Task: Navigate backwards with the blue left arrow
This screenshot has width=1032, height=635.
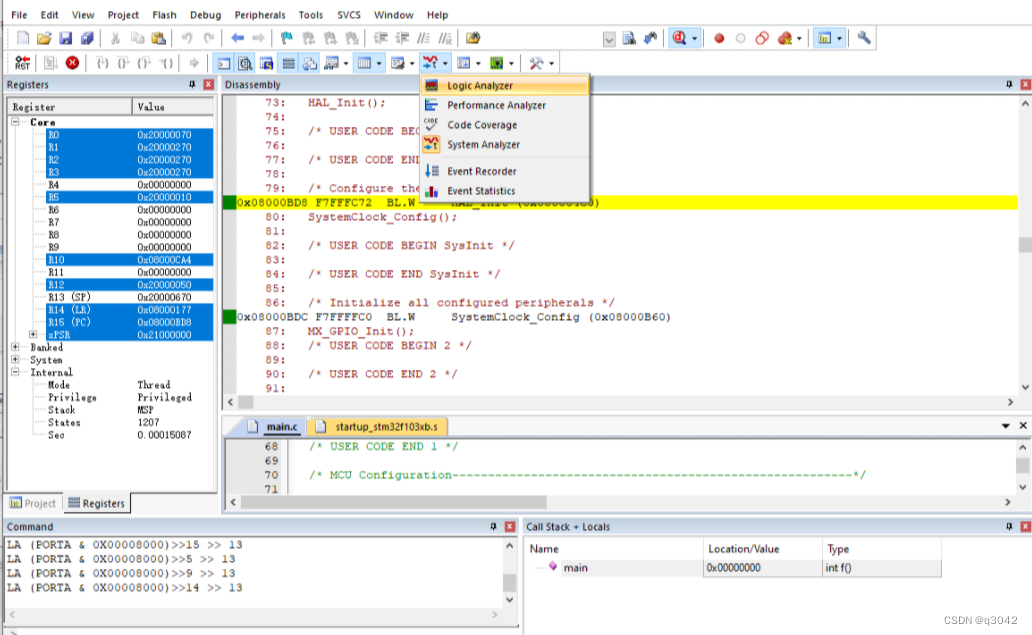Action: click(238, 38)
